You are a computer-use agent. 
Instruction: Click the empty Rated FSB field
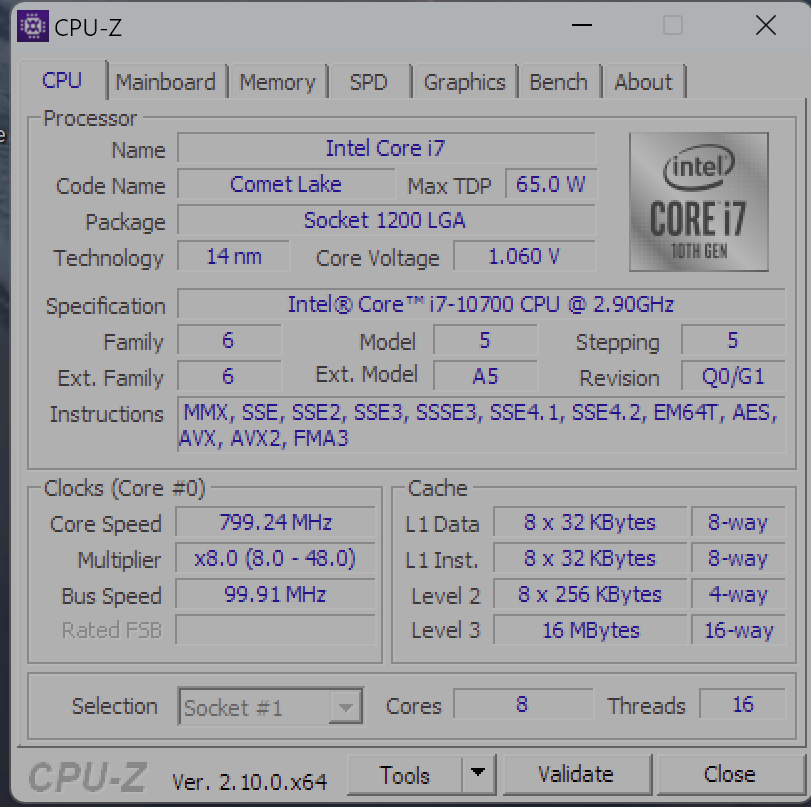tap(275, 630)
